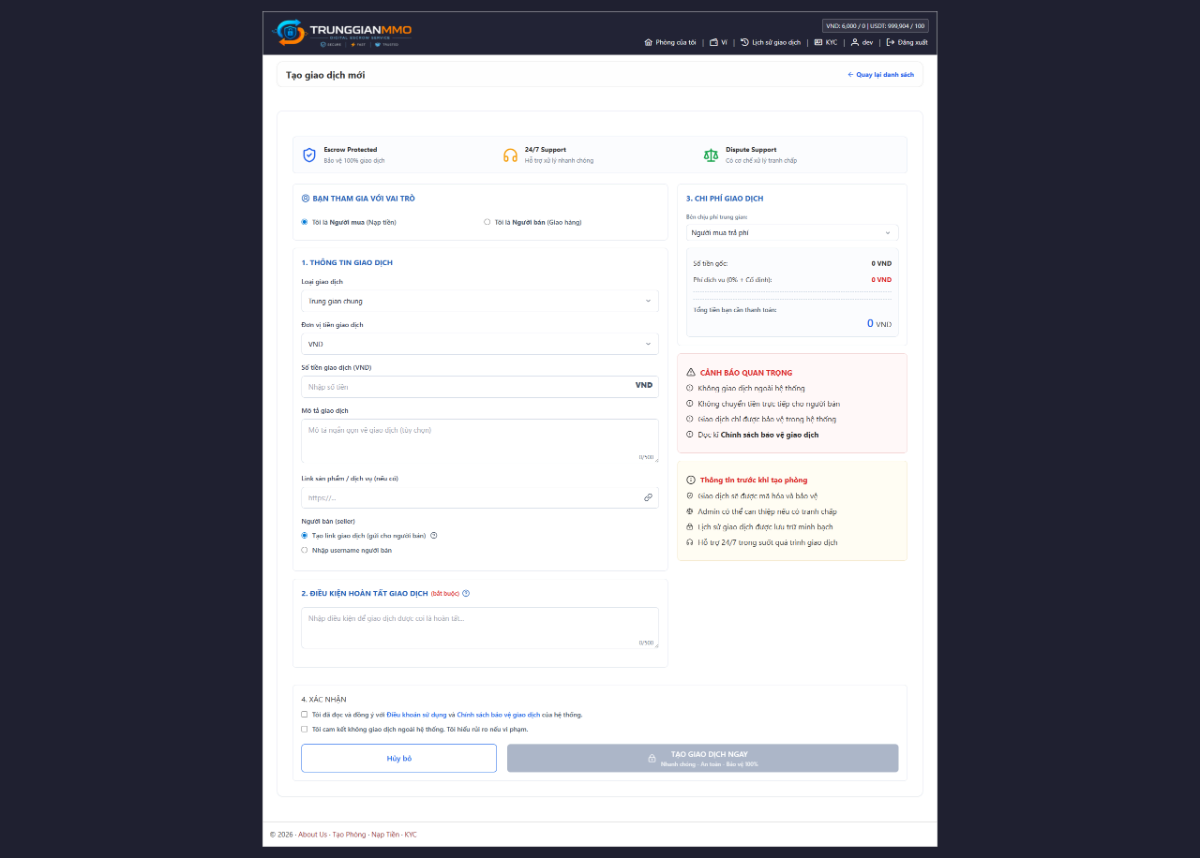Click the info icon beside Đọc kĩ Chính sách bảo vệ
This screenshot has height=858, width=1200.
pyautogui.click(x=690, y=435)
